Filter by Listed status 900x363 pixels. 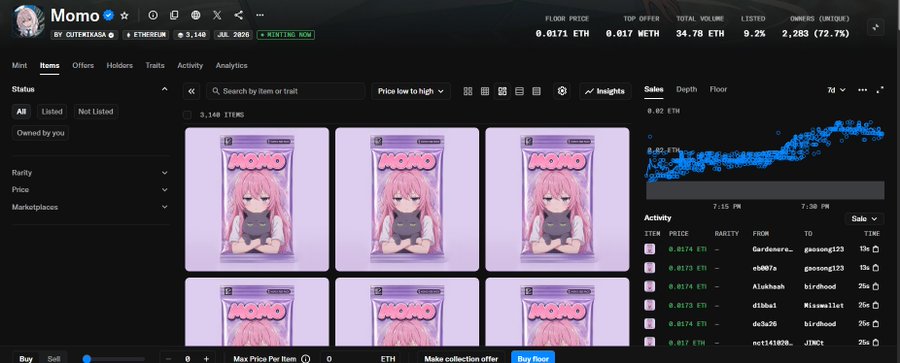point(52,111)
